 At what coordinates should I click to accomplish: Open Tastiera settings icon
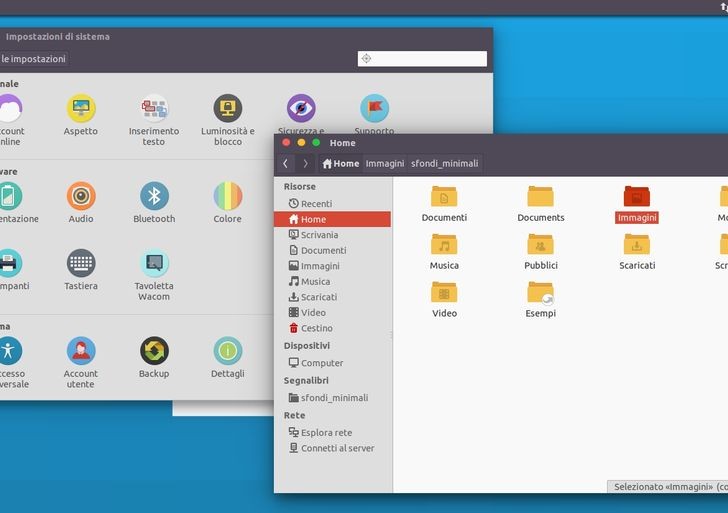pos(81,263)
